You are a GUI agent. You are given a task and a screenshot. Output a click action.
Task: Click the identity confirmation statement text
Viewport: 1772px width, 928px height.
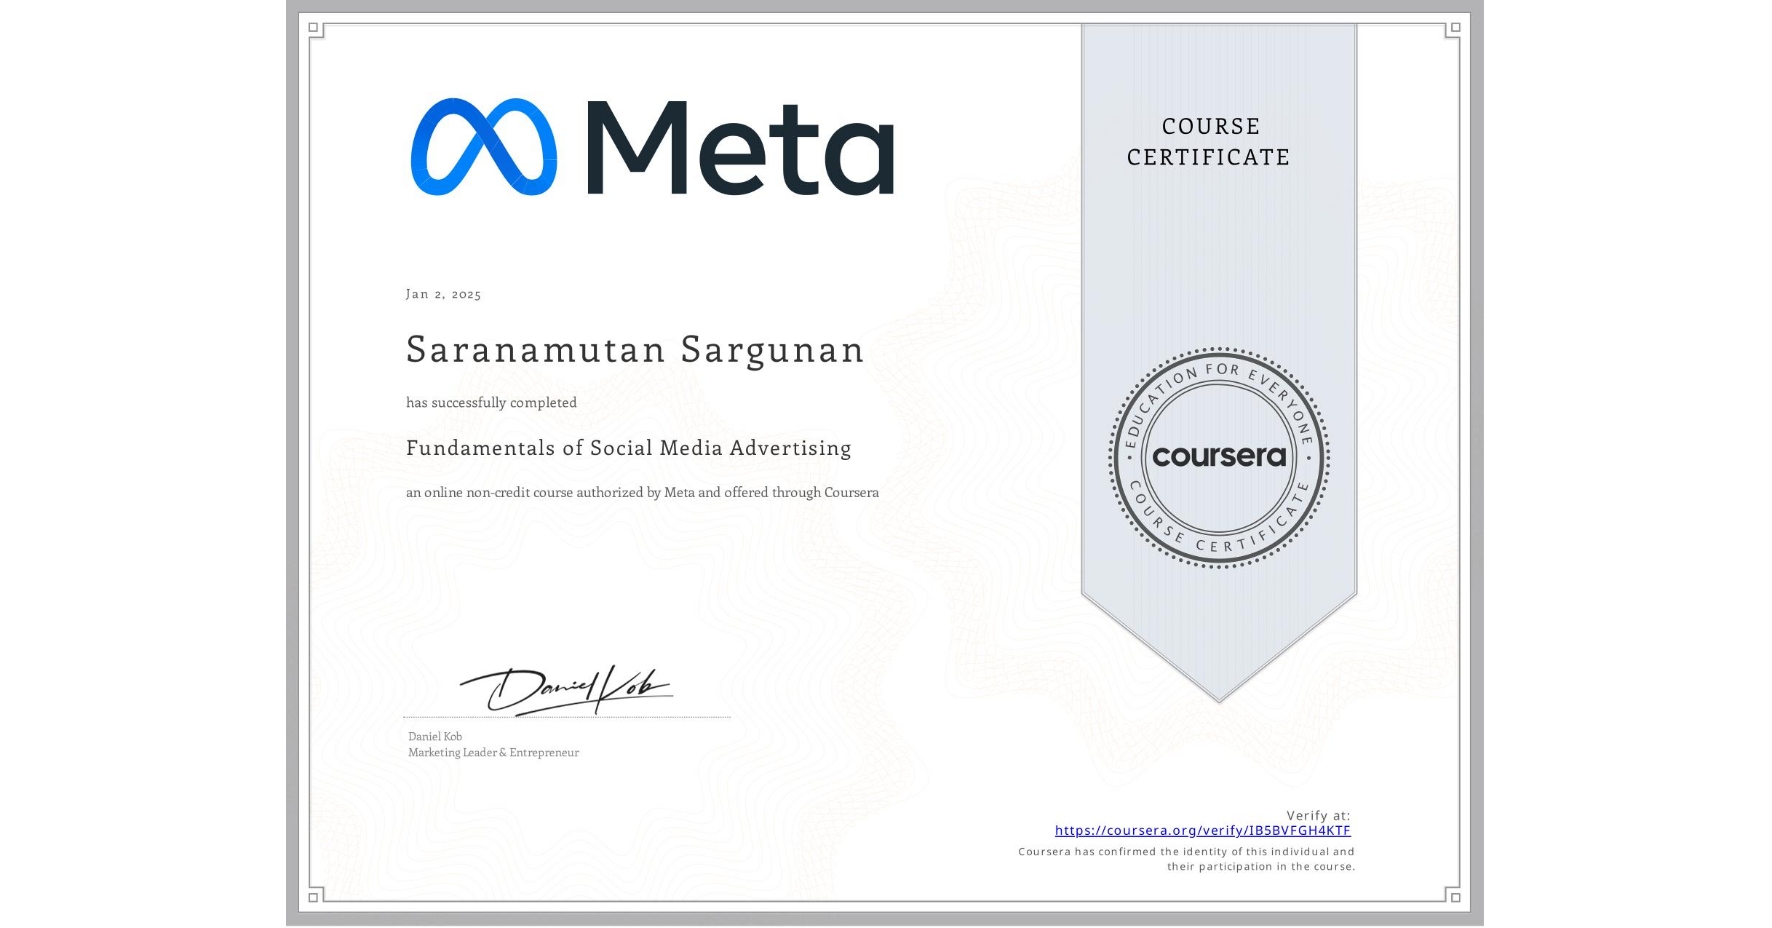[x=1183, y=858]
